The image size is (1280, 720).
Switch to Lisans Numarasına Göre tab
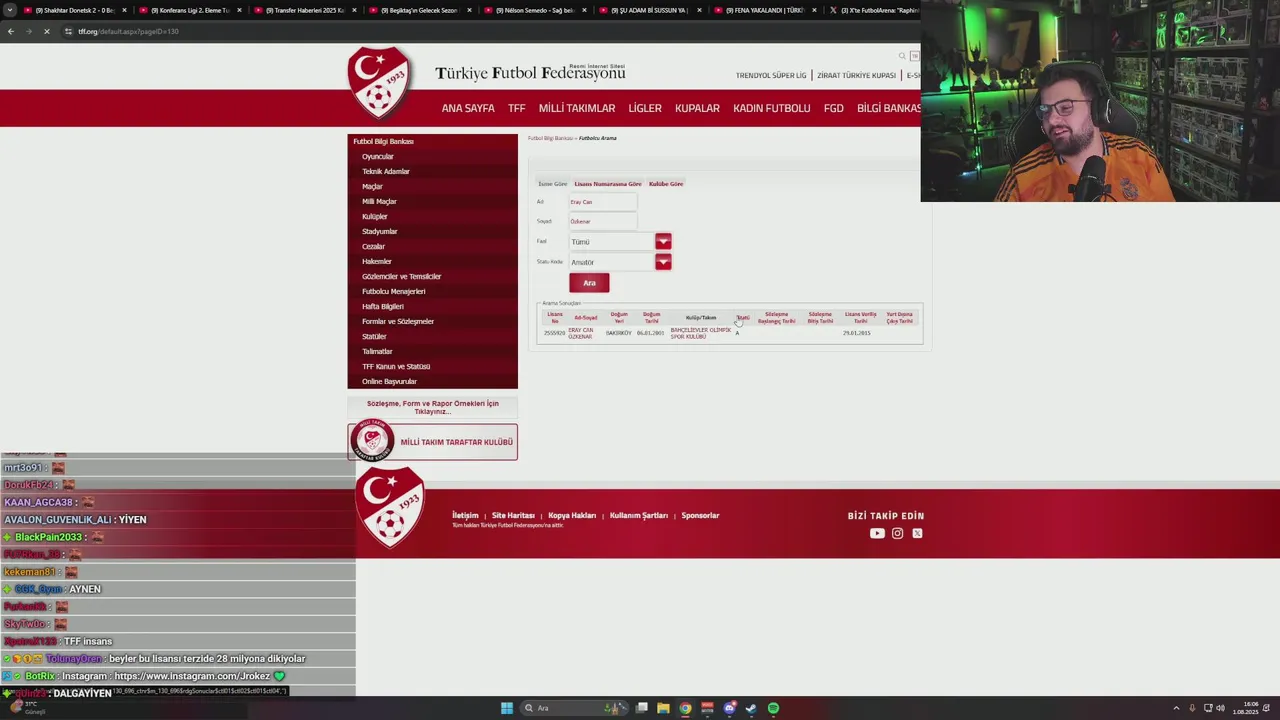click(x=608, y=184)
